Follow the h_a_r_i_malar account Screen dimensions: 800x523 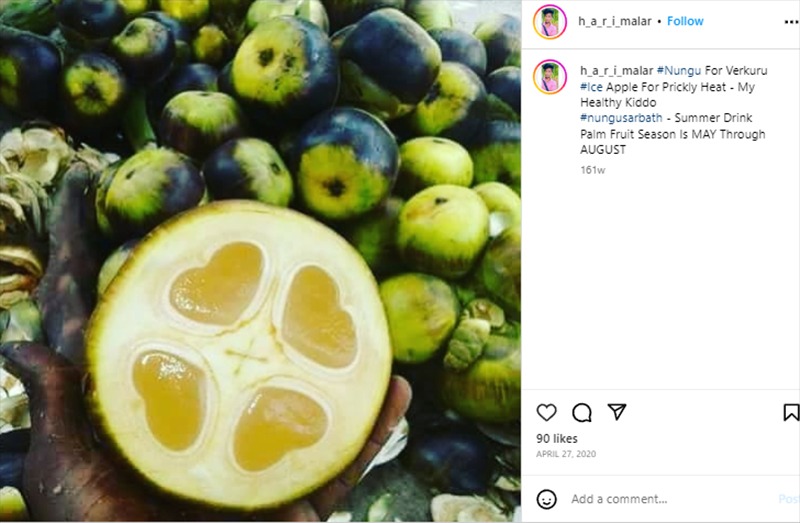(685, 21)
